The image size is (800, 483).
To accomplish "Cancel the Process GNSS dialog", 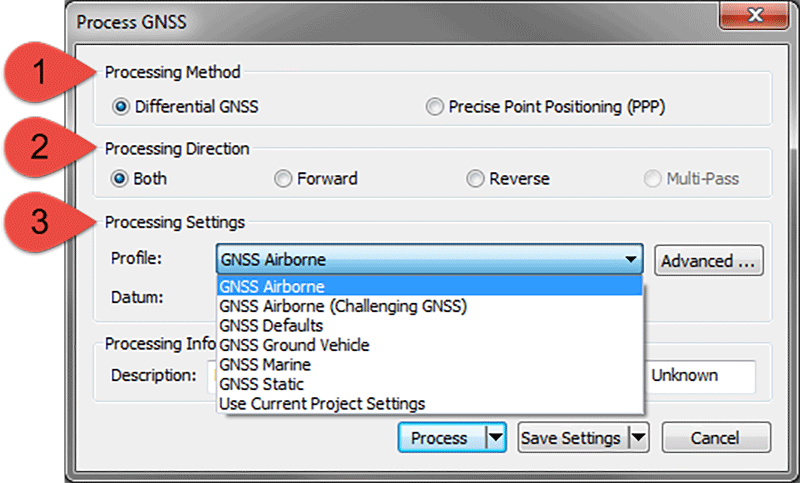I will [x=716, y=438].
